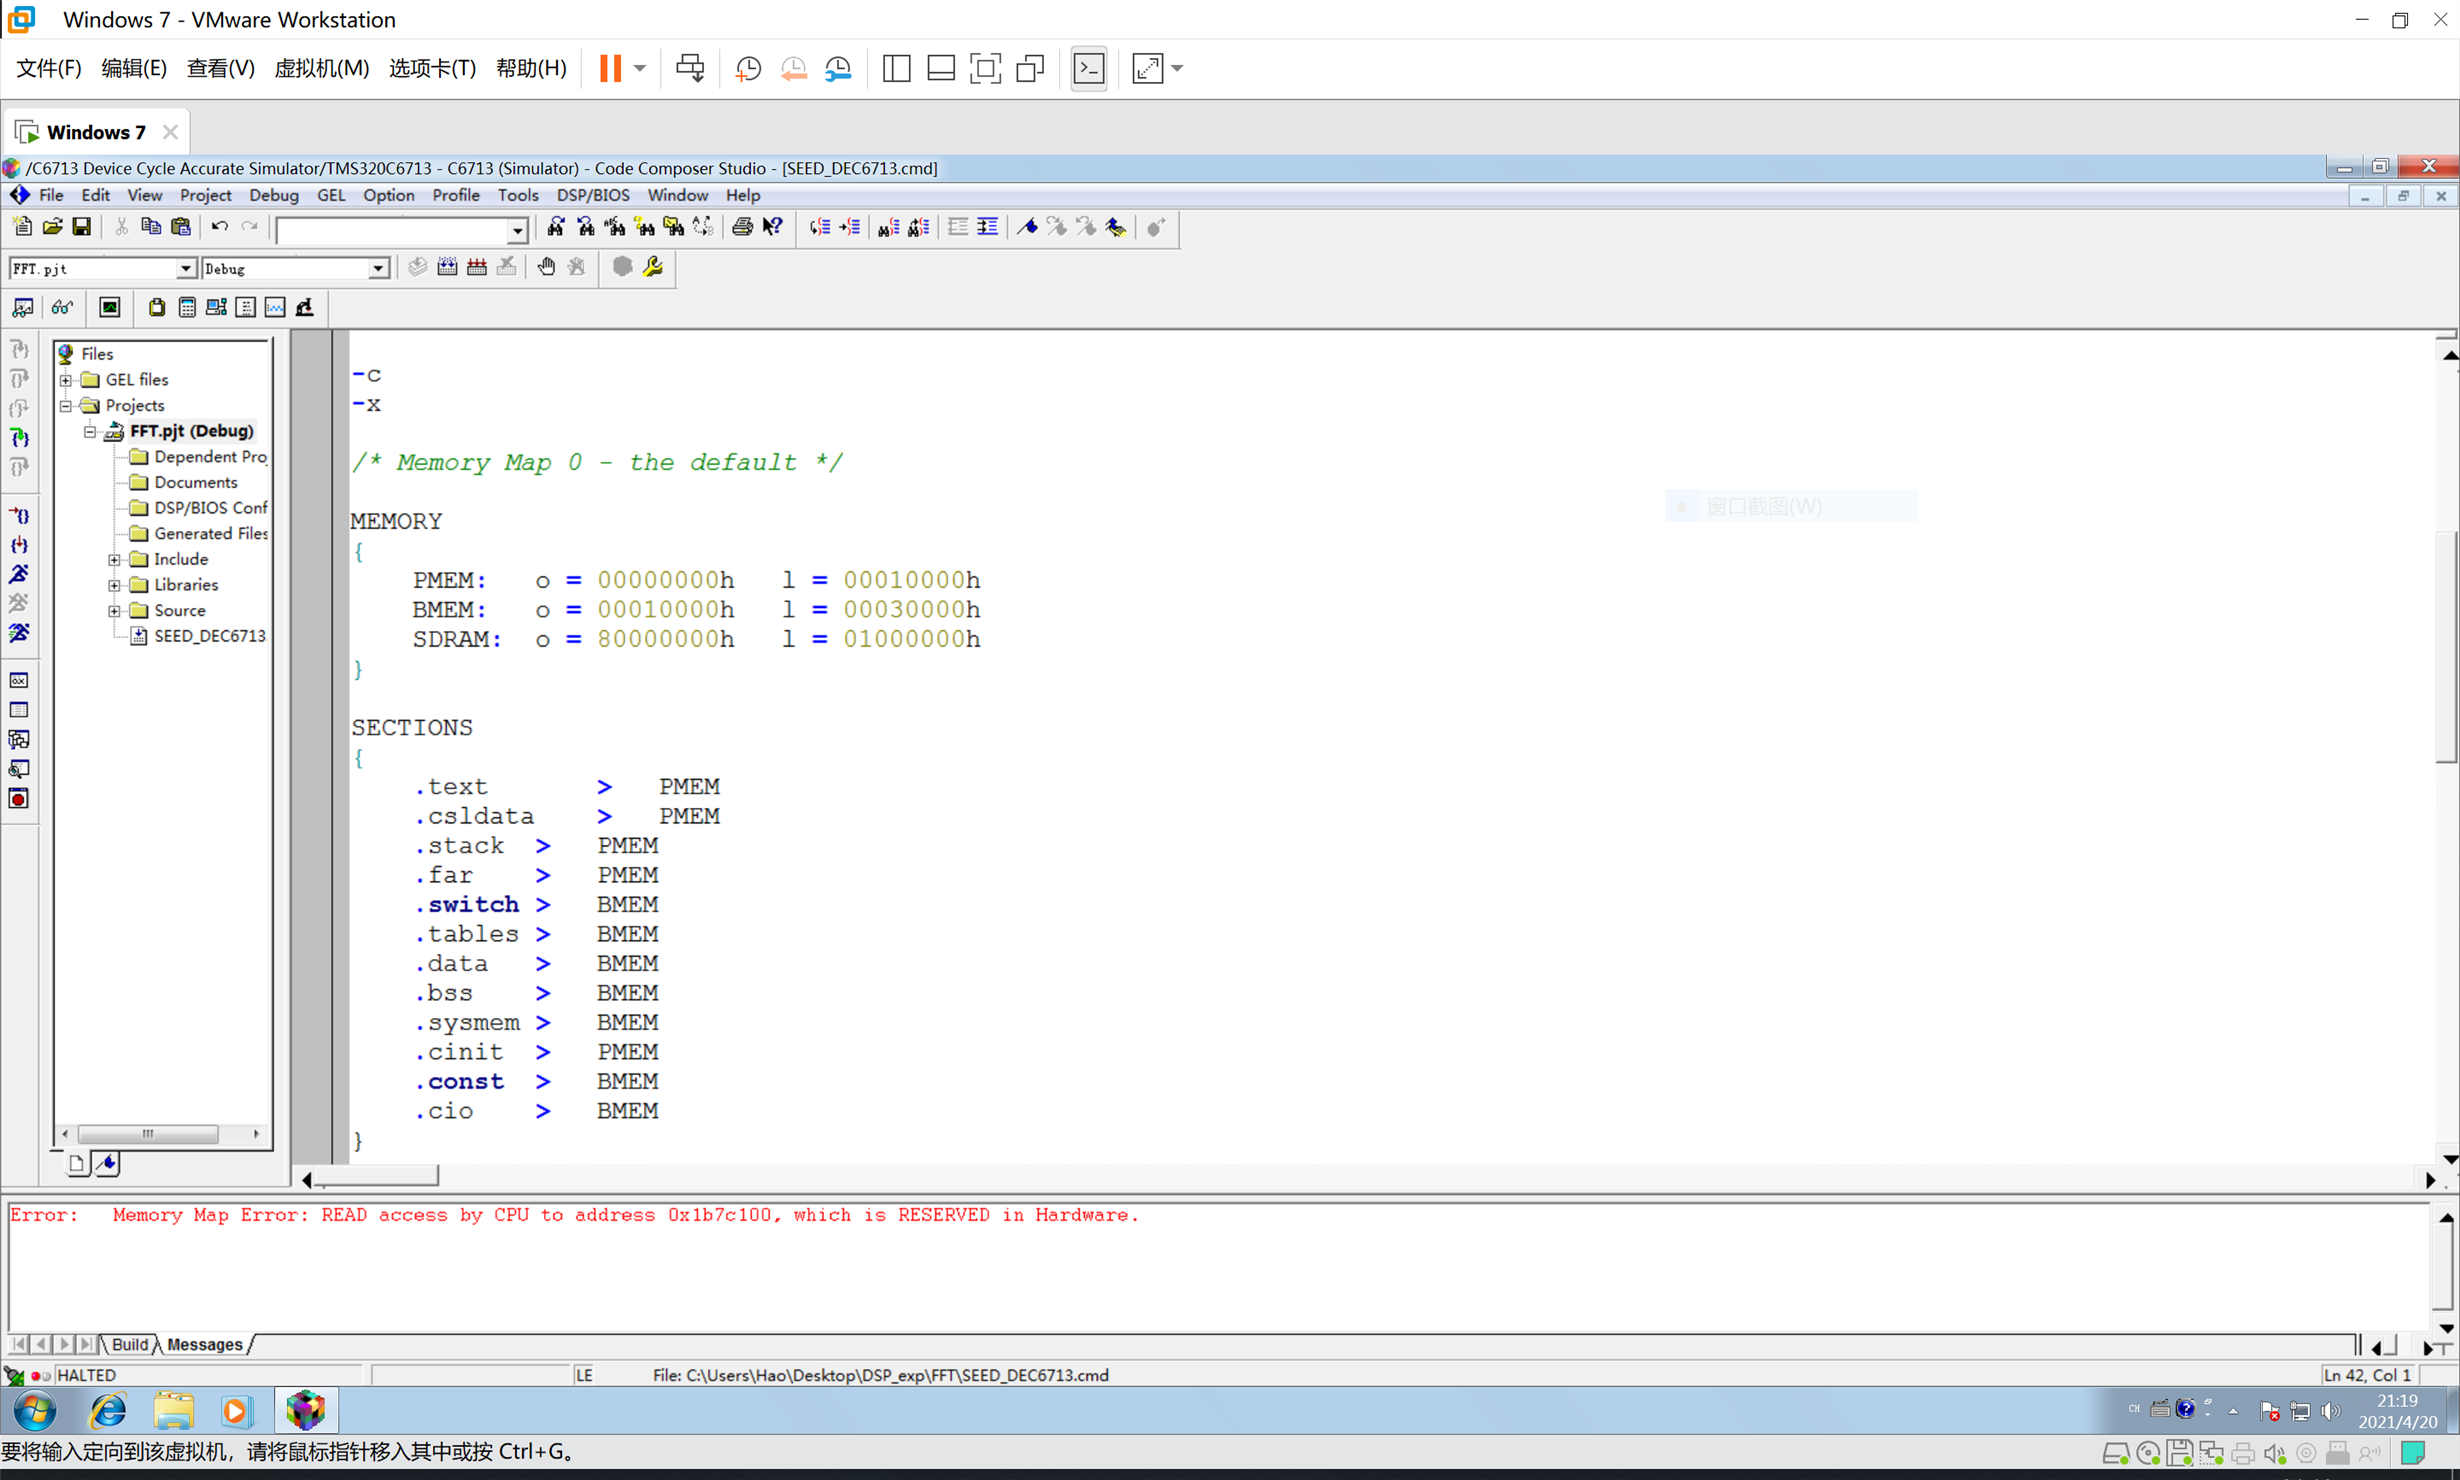The height and width of the screenshot is (1480, 2460).
Task: Open Quick Watch glasses icon
Action: click(62, 307)
